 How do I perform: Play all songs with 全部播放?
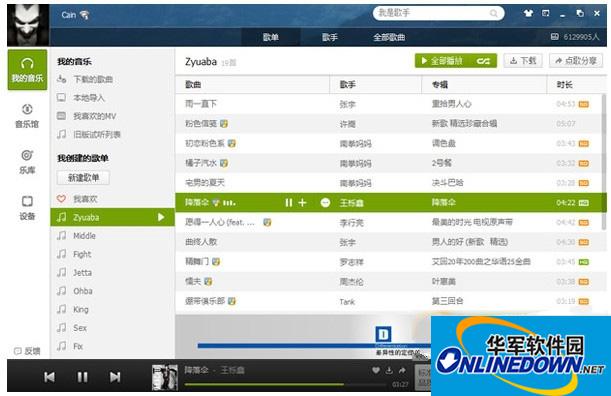click(442, 61)
